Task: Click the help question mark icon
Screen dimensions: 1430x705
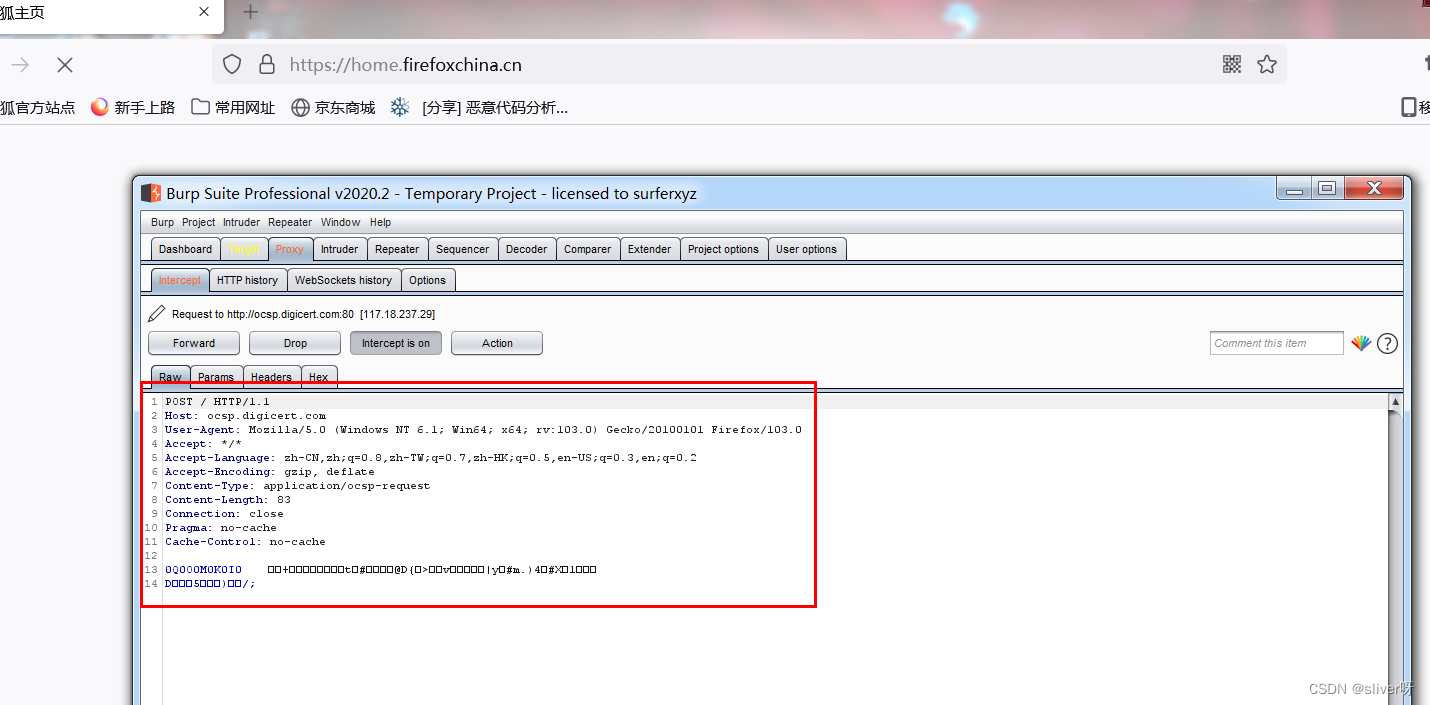Action: [1387, 343]
